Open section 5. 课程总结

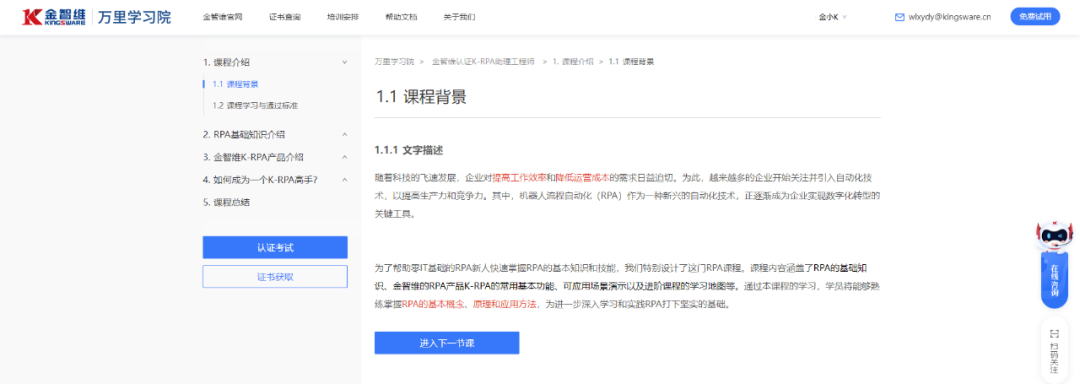(226, 202)
